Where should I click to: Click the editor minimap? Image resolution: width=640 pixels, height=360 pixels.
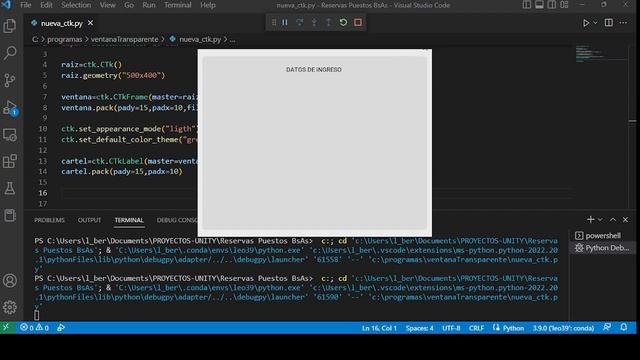pos(600,54)
